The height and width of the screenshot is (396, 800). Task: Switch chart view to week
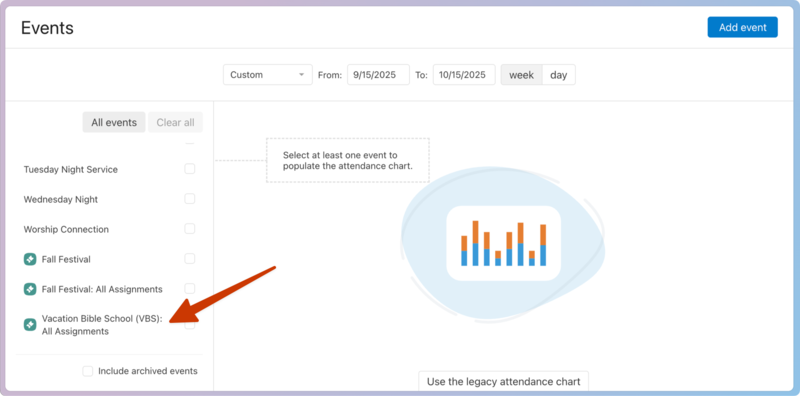pos(521,75)
